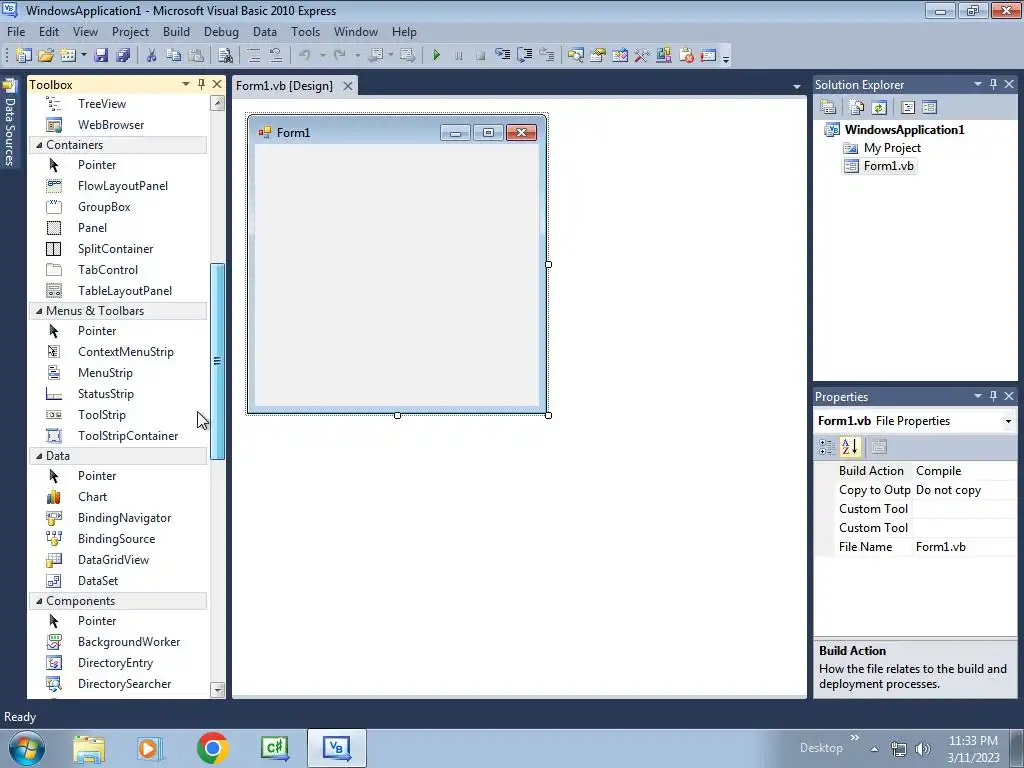This screenshot has height=768, width=1024.
Task: Click the Copy toolbar icon
Action: pos(173,56)
